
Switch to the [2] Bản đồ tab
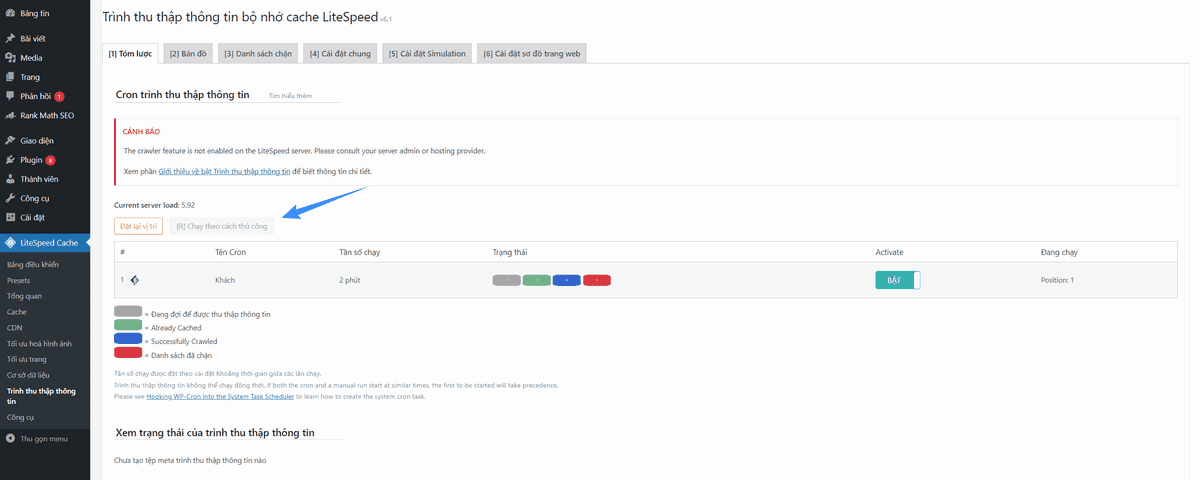pos(187,53)
